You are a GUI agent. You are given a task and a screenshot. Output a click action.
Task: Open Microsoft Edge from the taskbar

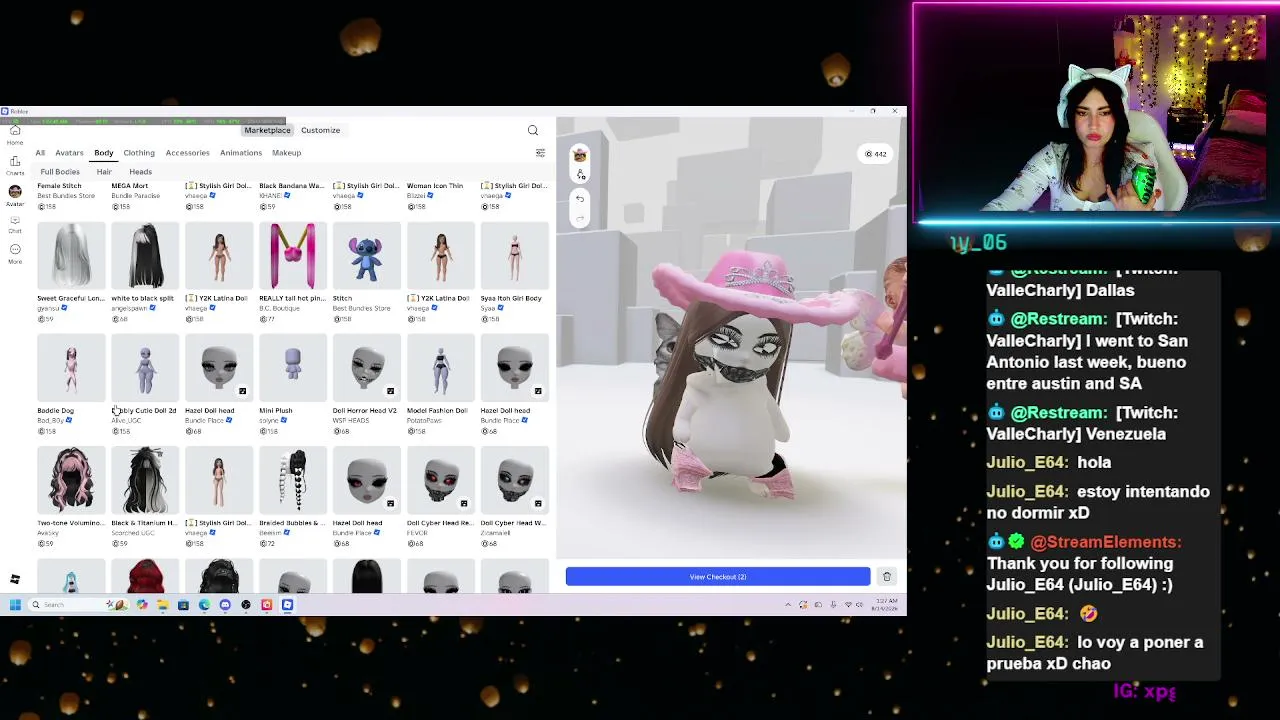(204, 604)
